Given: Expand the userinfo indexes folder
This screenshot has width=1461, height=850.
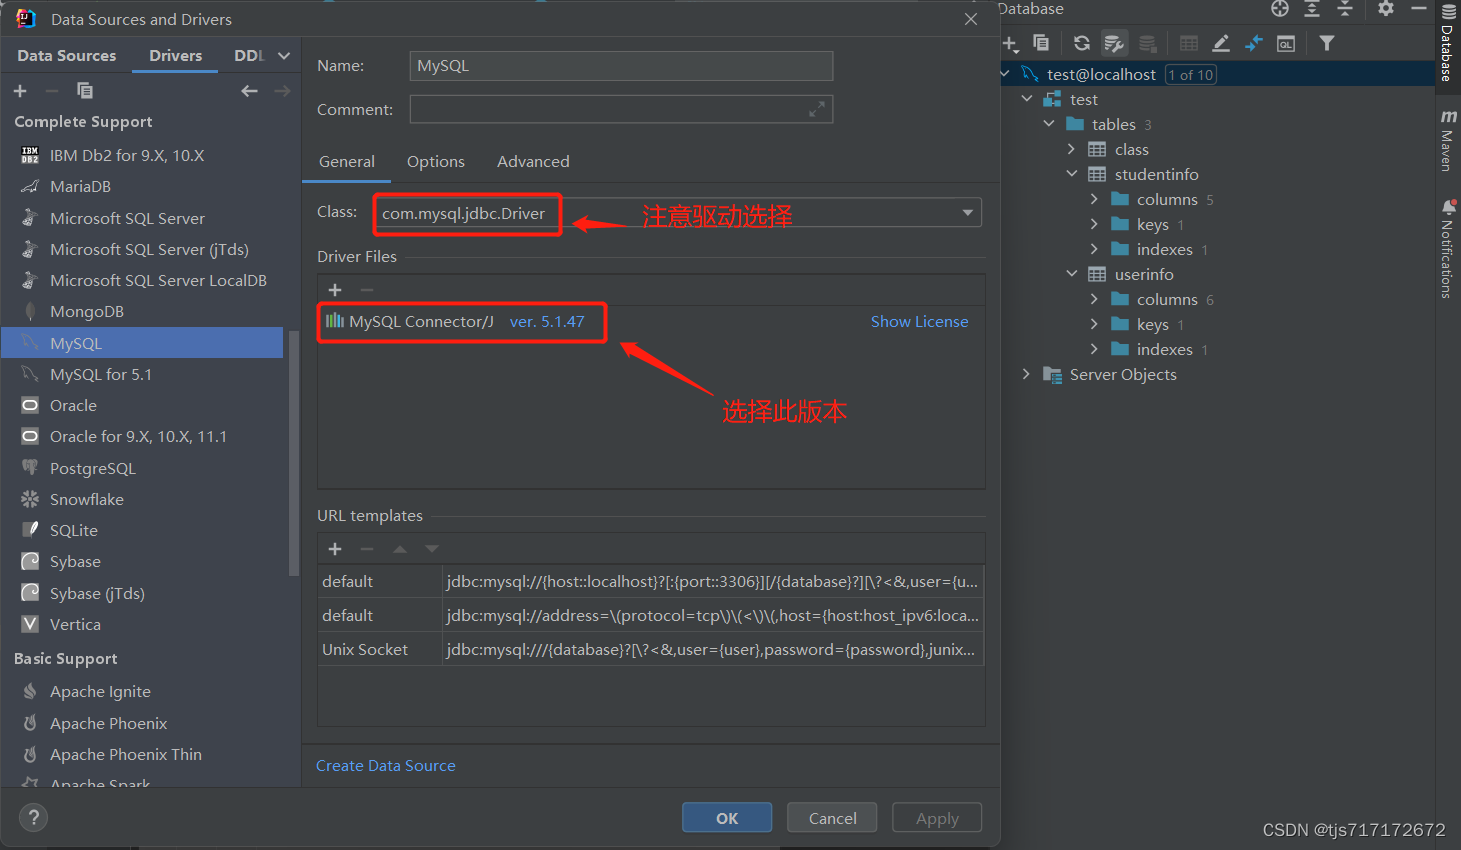Looking at the screenshot, I should pyautogui.click(x=1094, y=349).
